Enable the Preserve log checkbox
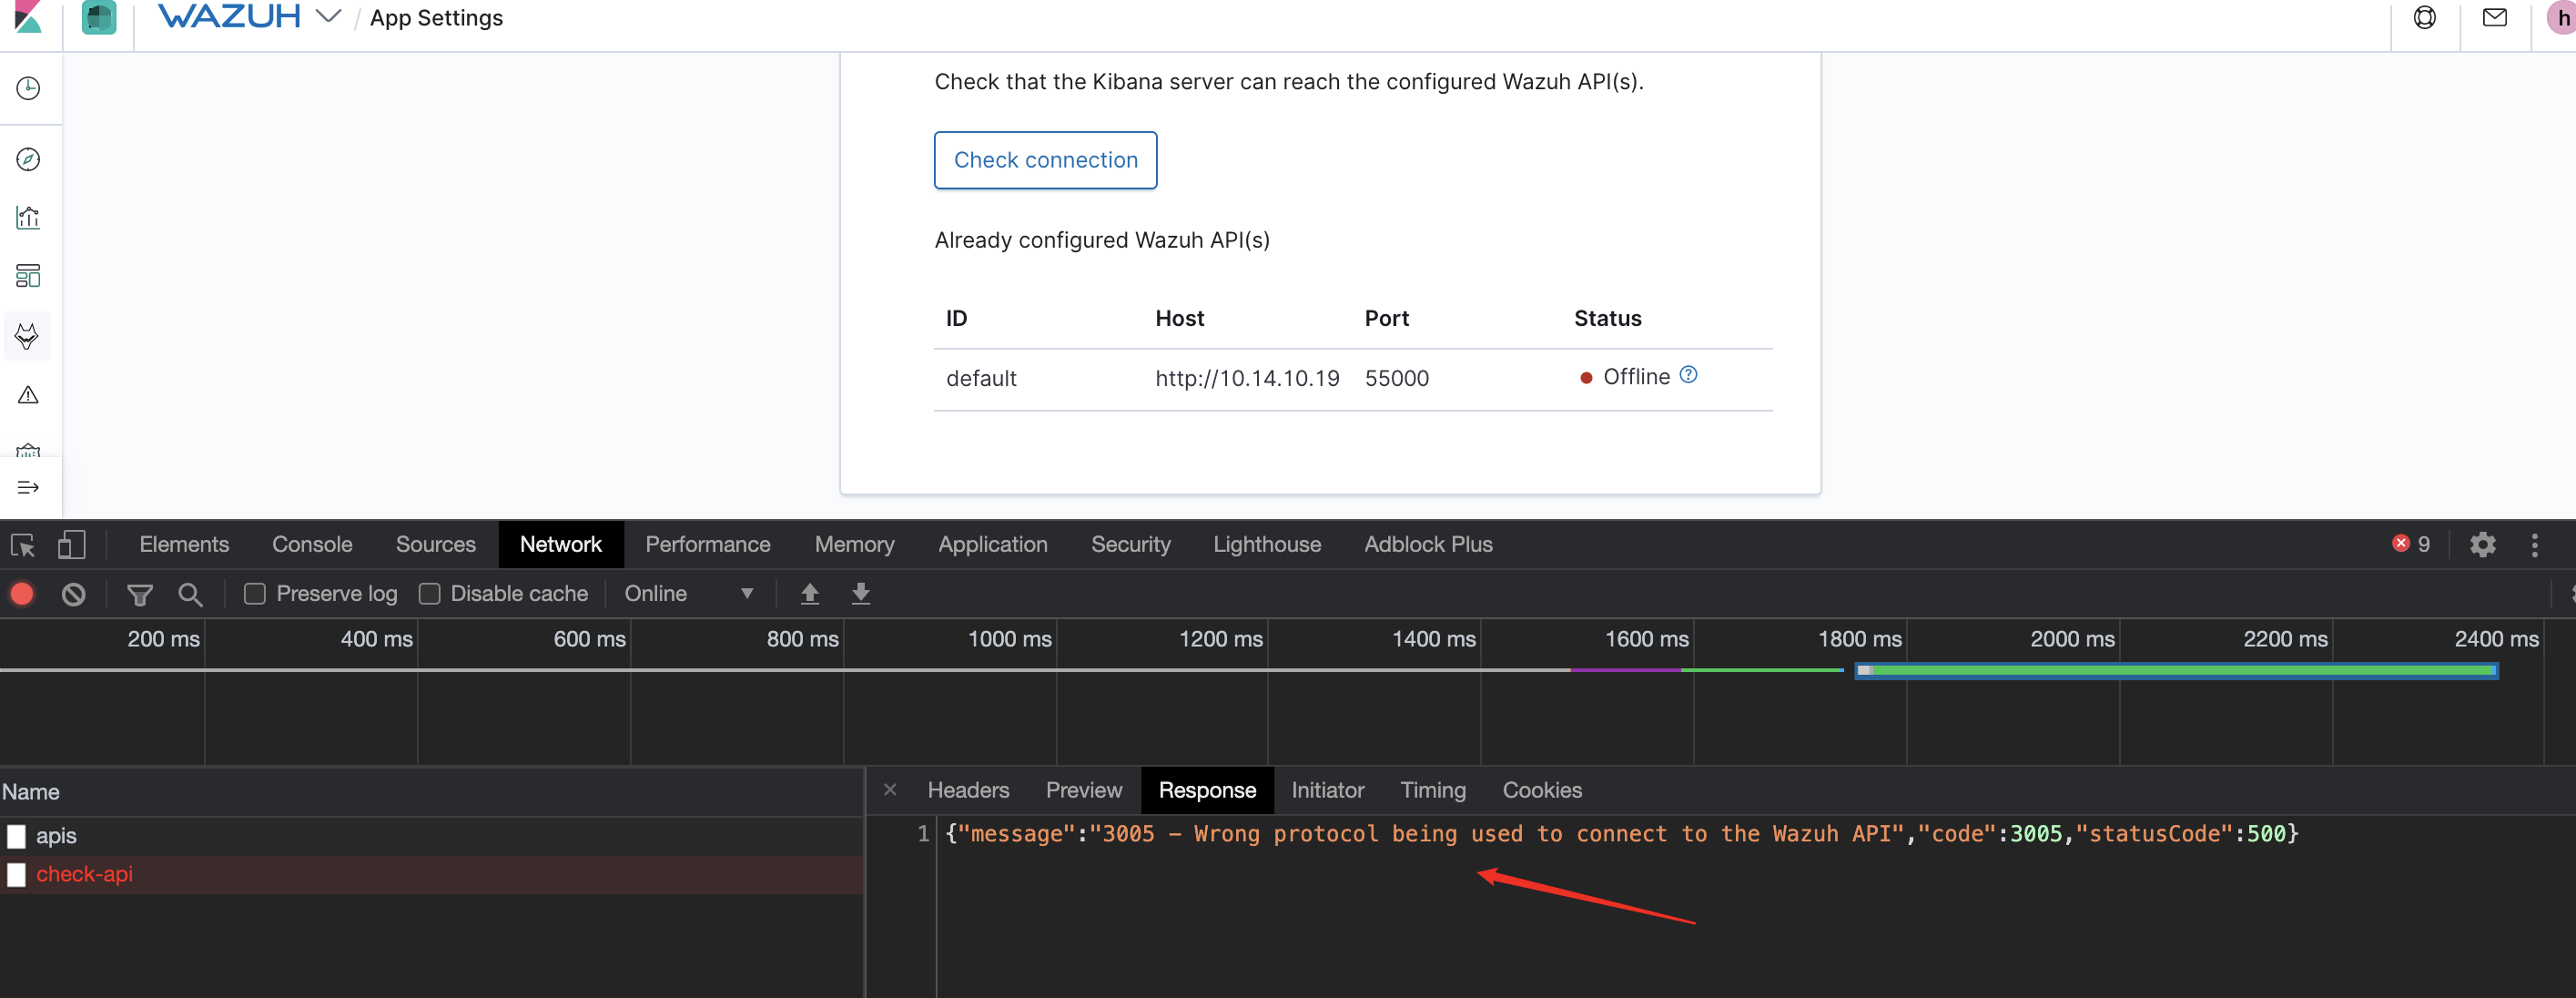This screenshot has height=998, width=2576. click(255, 593)
